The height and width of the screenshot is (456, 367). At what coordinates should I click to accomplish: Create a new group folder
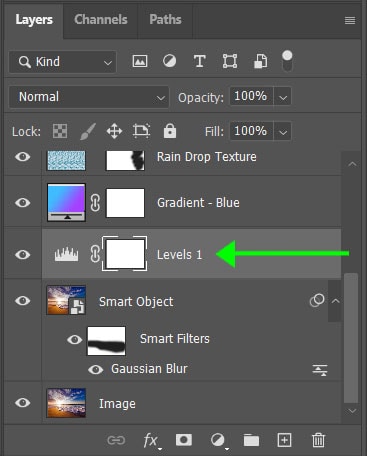tap(251, 440)
